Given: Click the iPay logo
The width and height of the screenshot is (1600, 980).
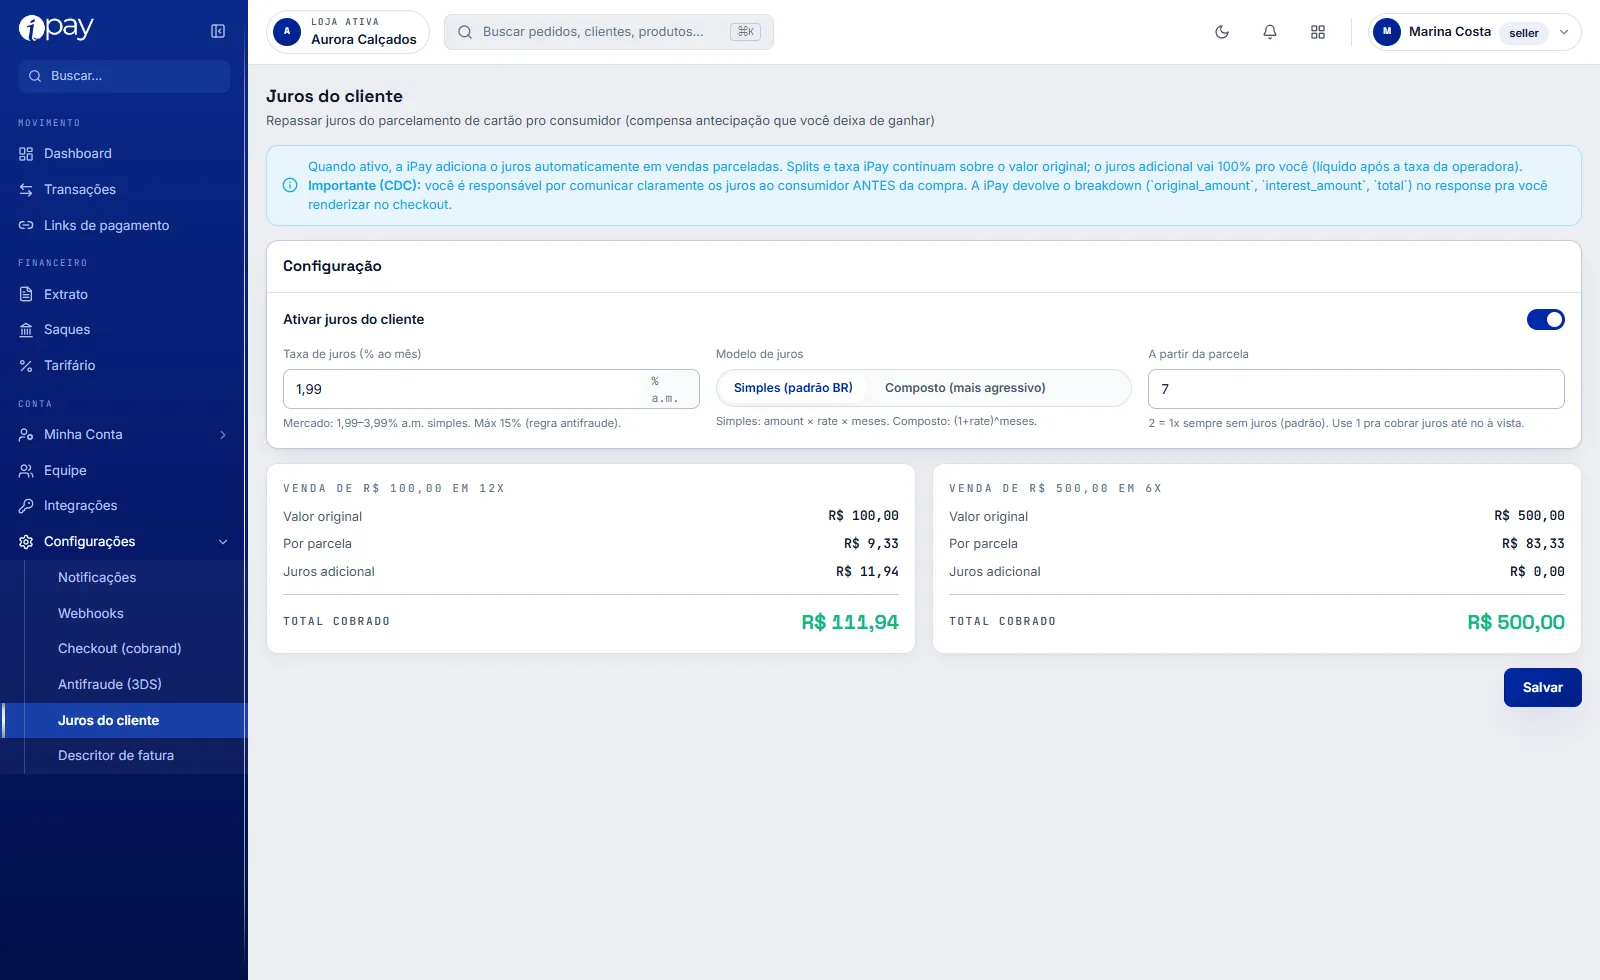Looking at the screenshot, I should coord(56,28).
